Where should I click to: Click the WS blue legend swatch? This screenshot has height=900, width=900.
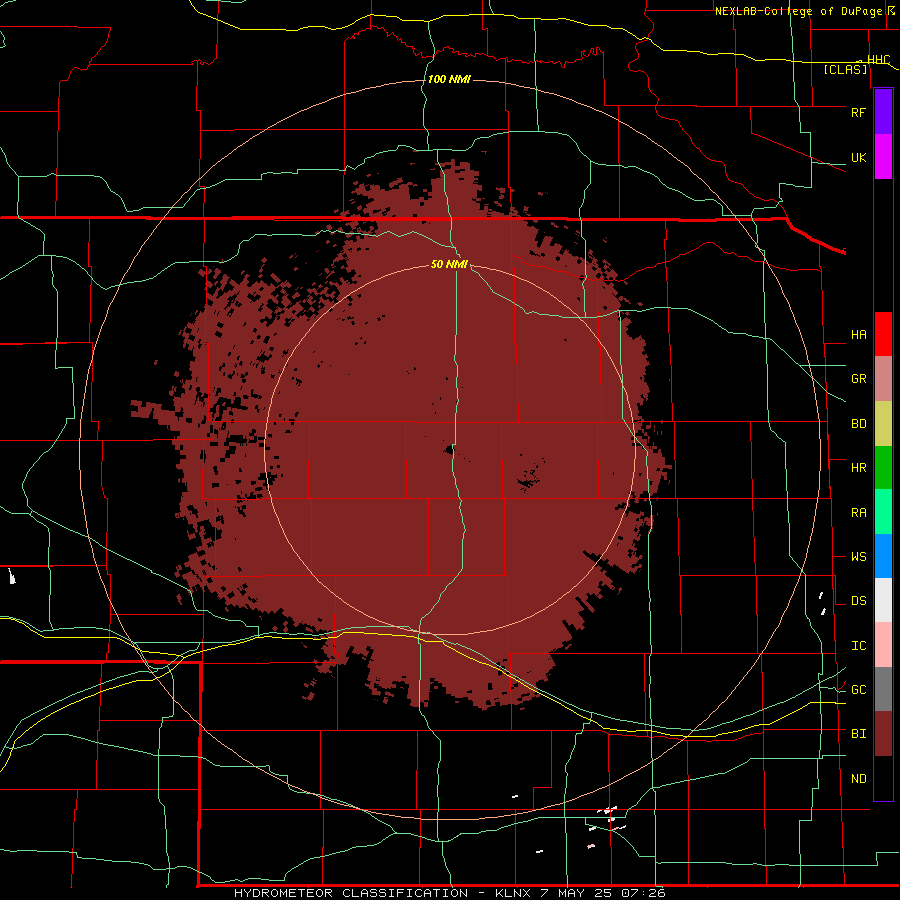(883, 556)
